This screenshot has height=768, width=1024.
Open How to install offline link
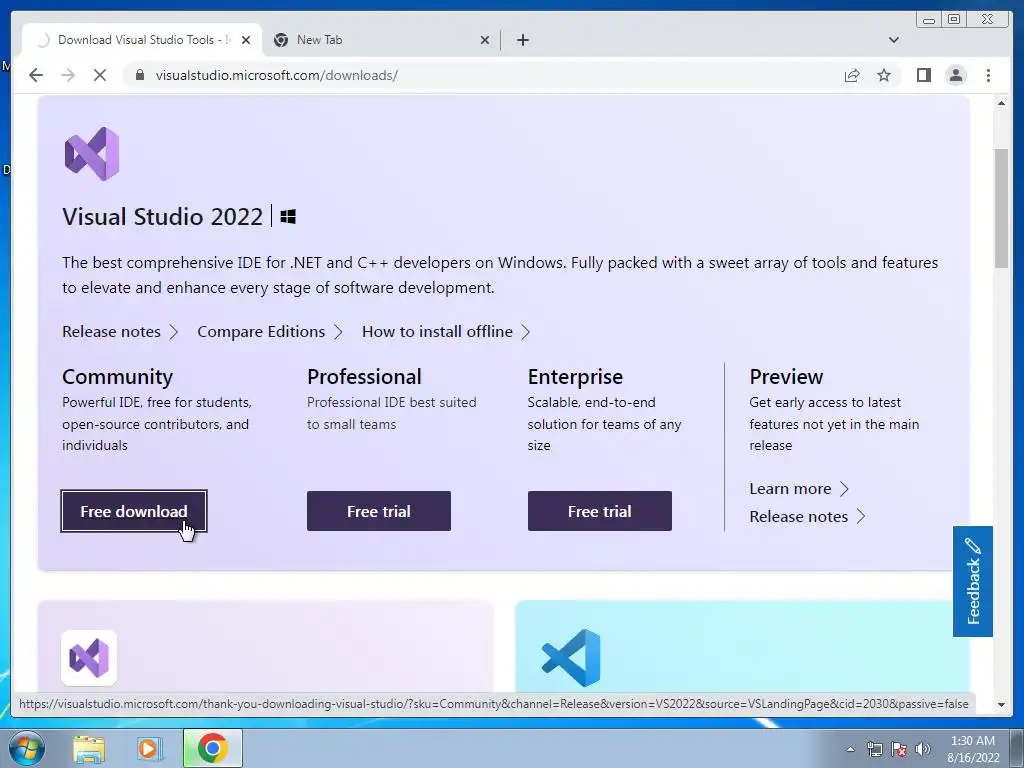click(445, 332)
